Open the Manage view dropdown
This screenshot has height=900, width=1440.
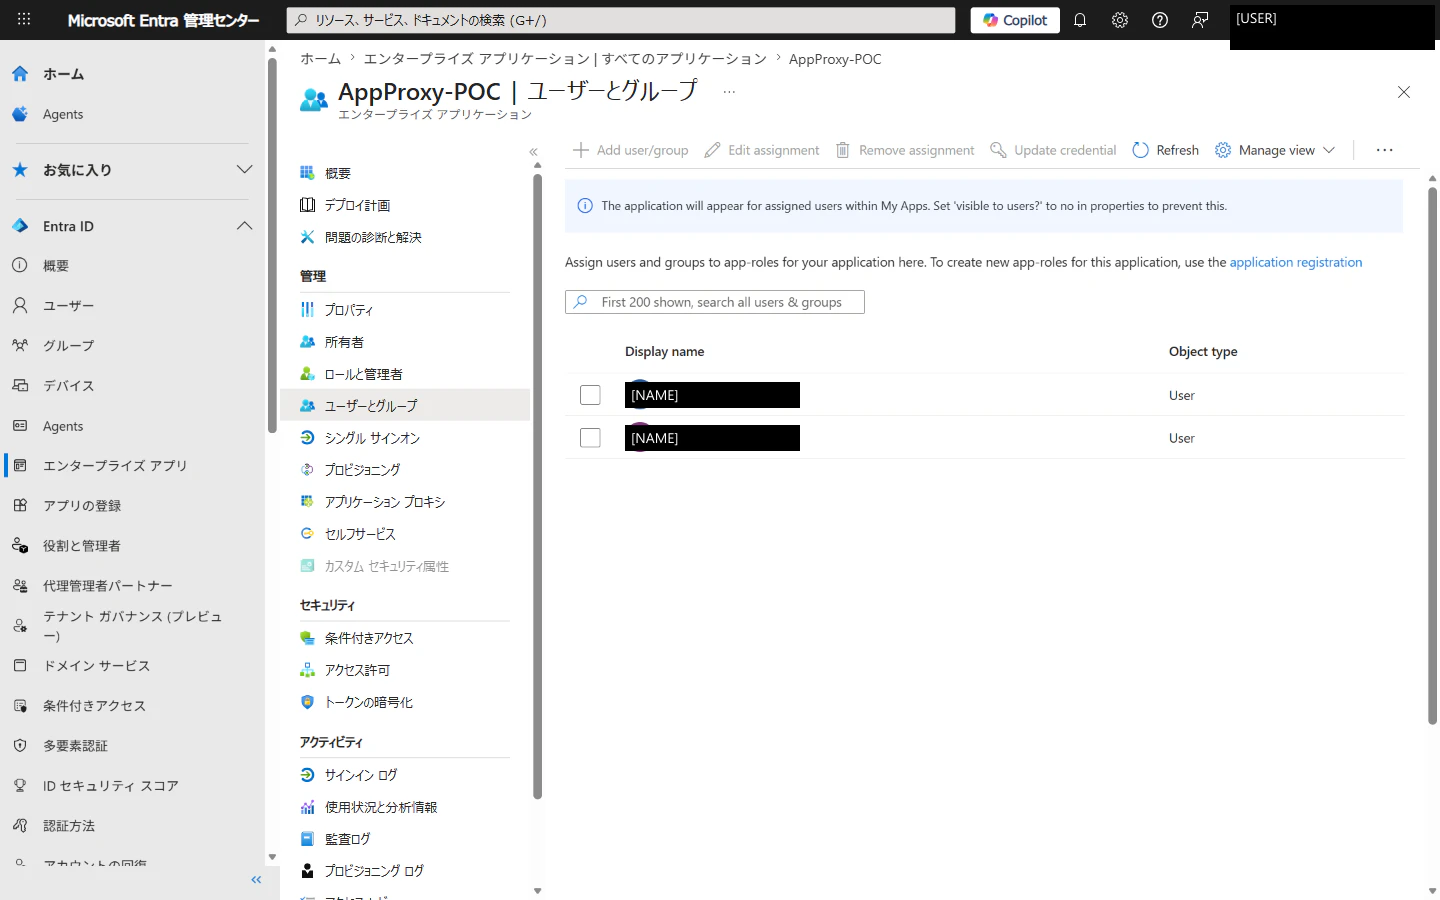(x=1275, y=150)
